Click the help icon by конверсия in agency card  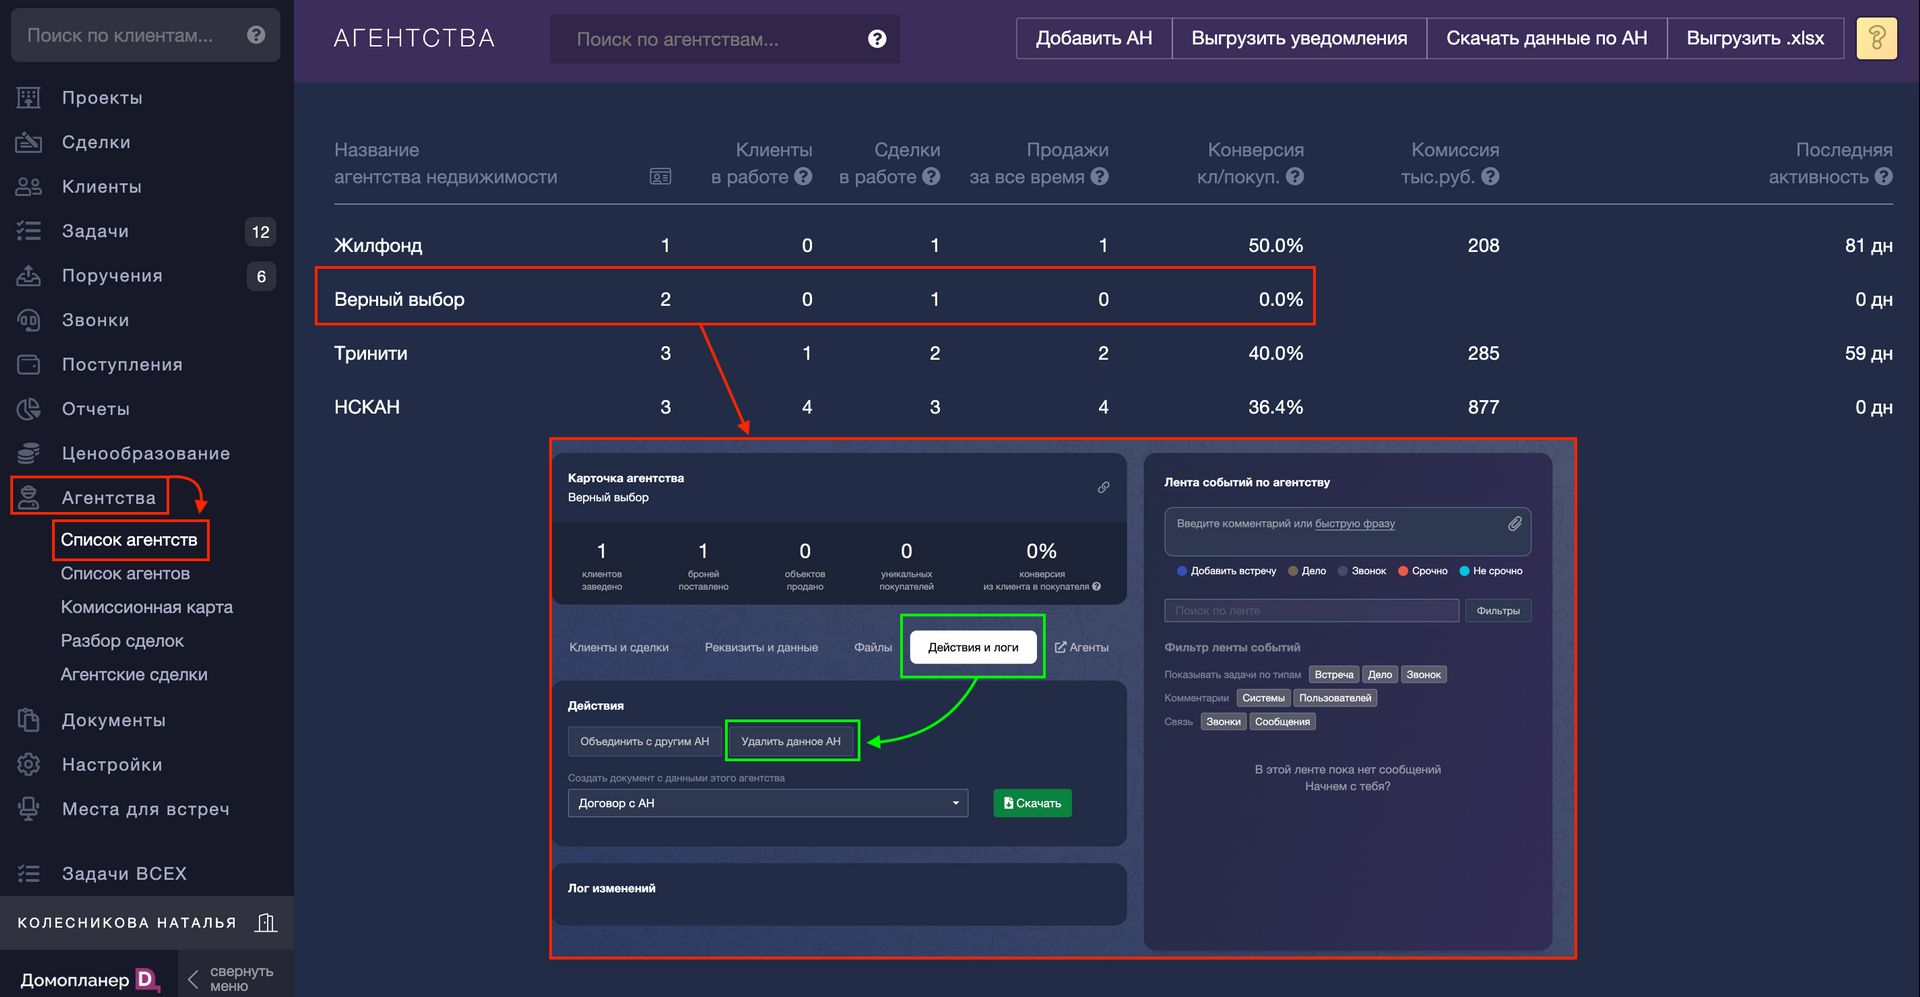pos(1097,586)
